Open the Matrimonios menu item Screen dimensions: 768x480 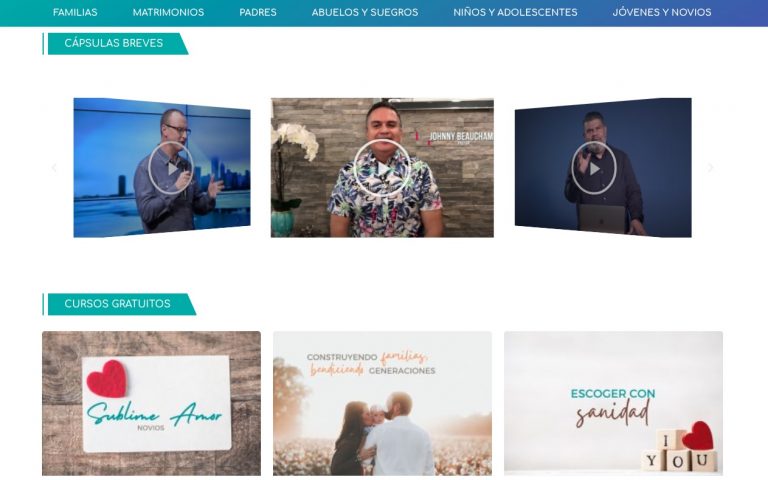click(168, 12)
